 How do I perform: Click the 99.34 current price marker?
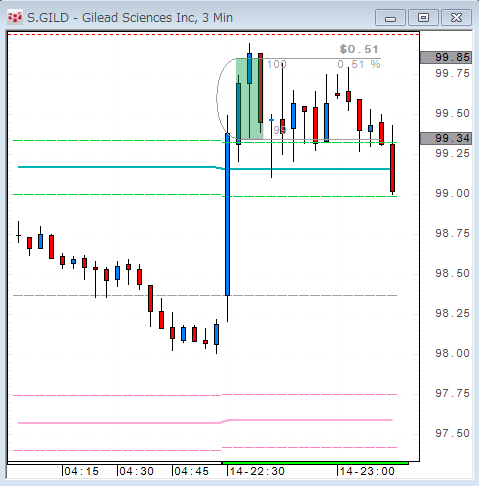tap(446, 138)
